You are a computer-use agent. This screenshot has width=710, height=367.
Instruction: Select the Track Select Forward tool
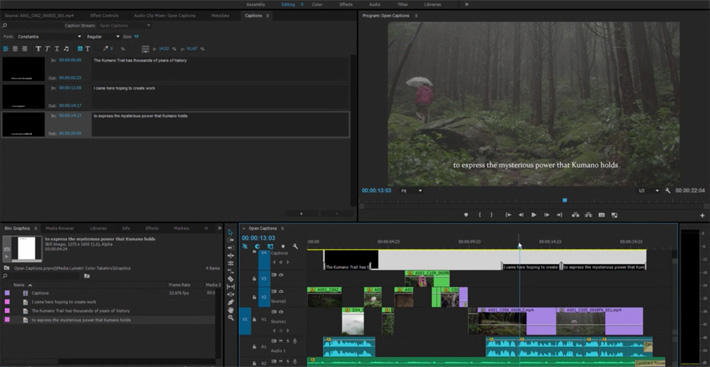tap(230, 240)
